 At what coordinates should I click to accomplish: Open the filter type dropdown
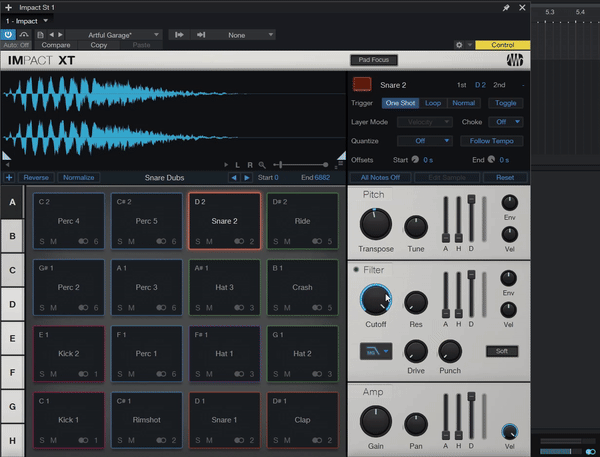coord(376,351)
